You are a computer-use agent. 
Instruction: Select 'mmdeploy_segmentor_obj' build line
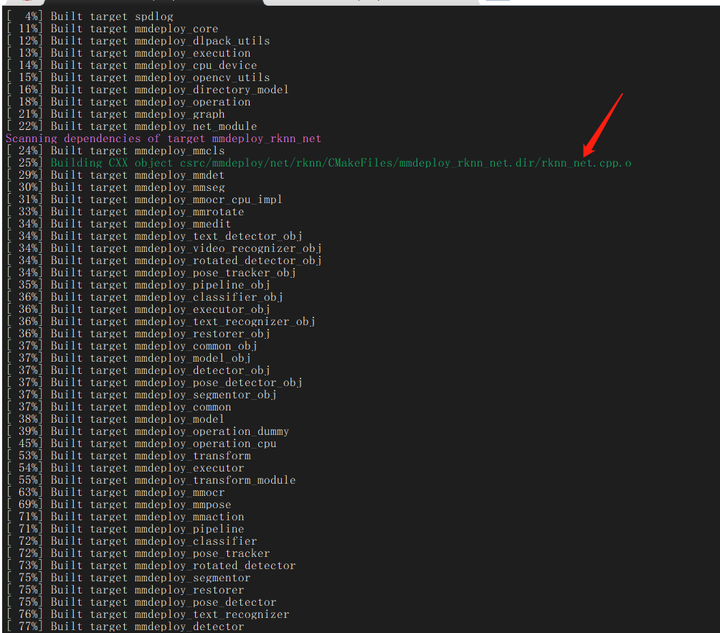[142, 394]
